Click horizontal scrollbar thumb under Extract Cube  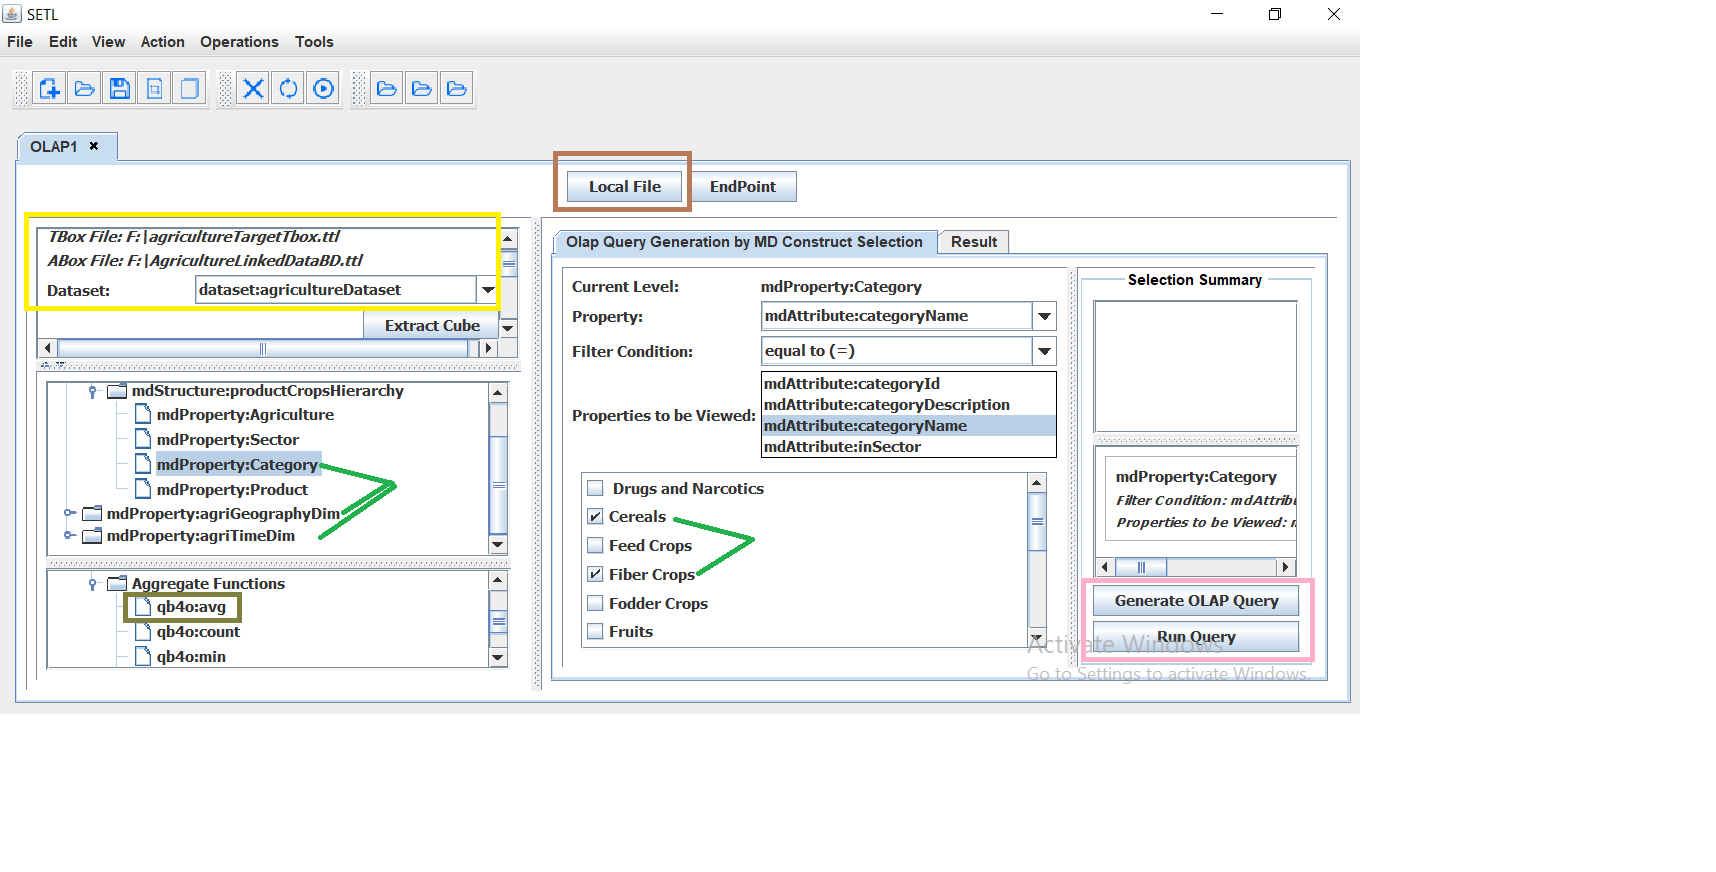point(263,349)
